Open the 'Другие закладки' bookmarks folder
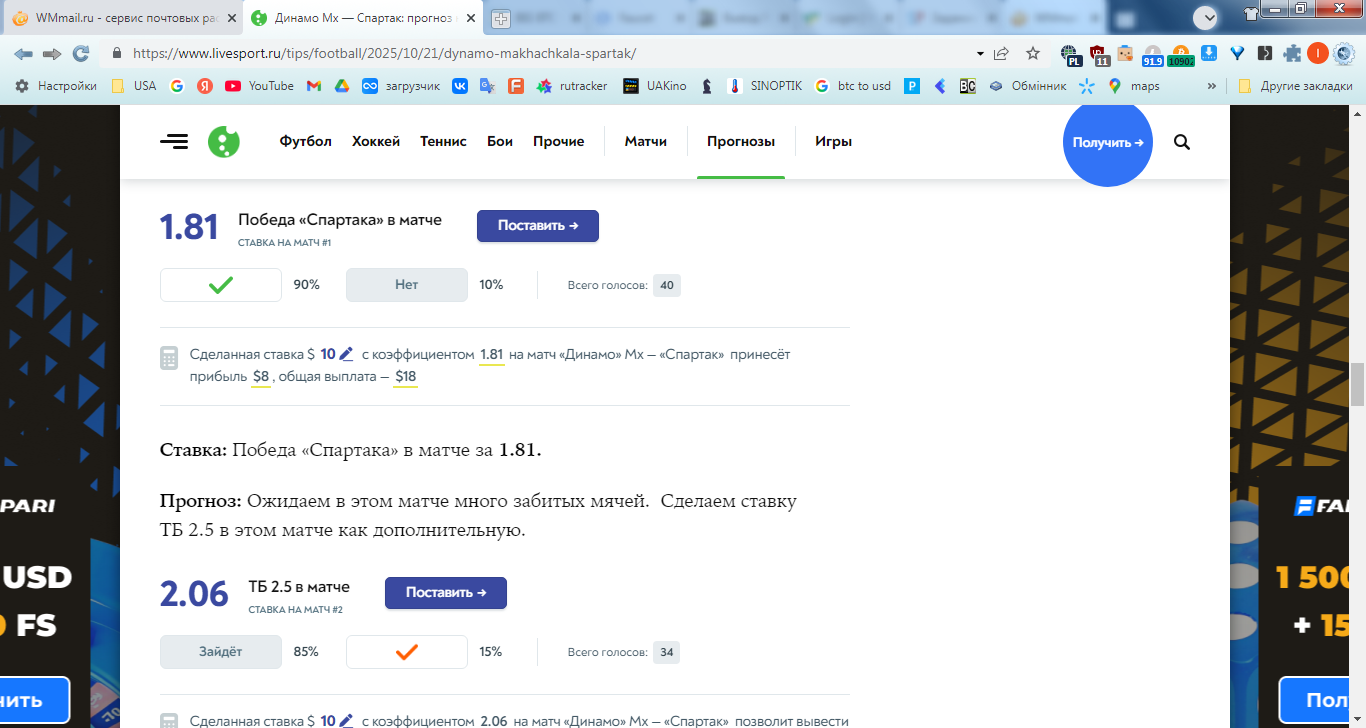The image size is (1366, 728). point(1295,86)
